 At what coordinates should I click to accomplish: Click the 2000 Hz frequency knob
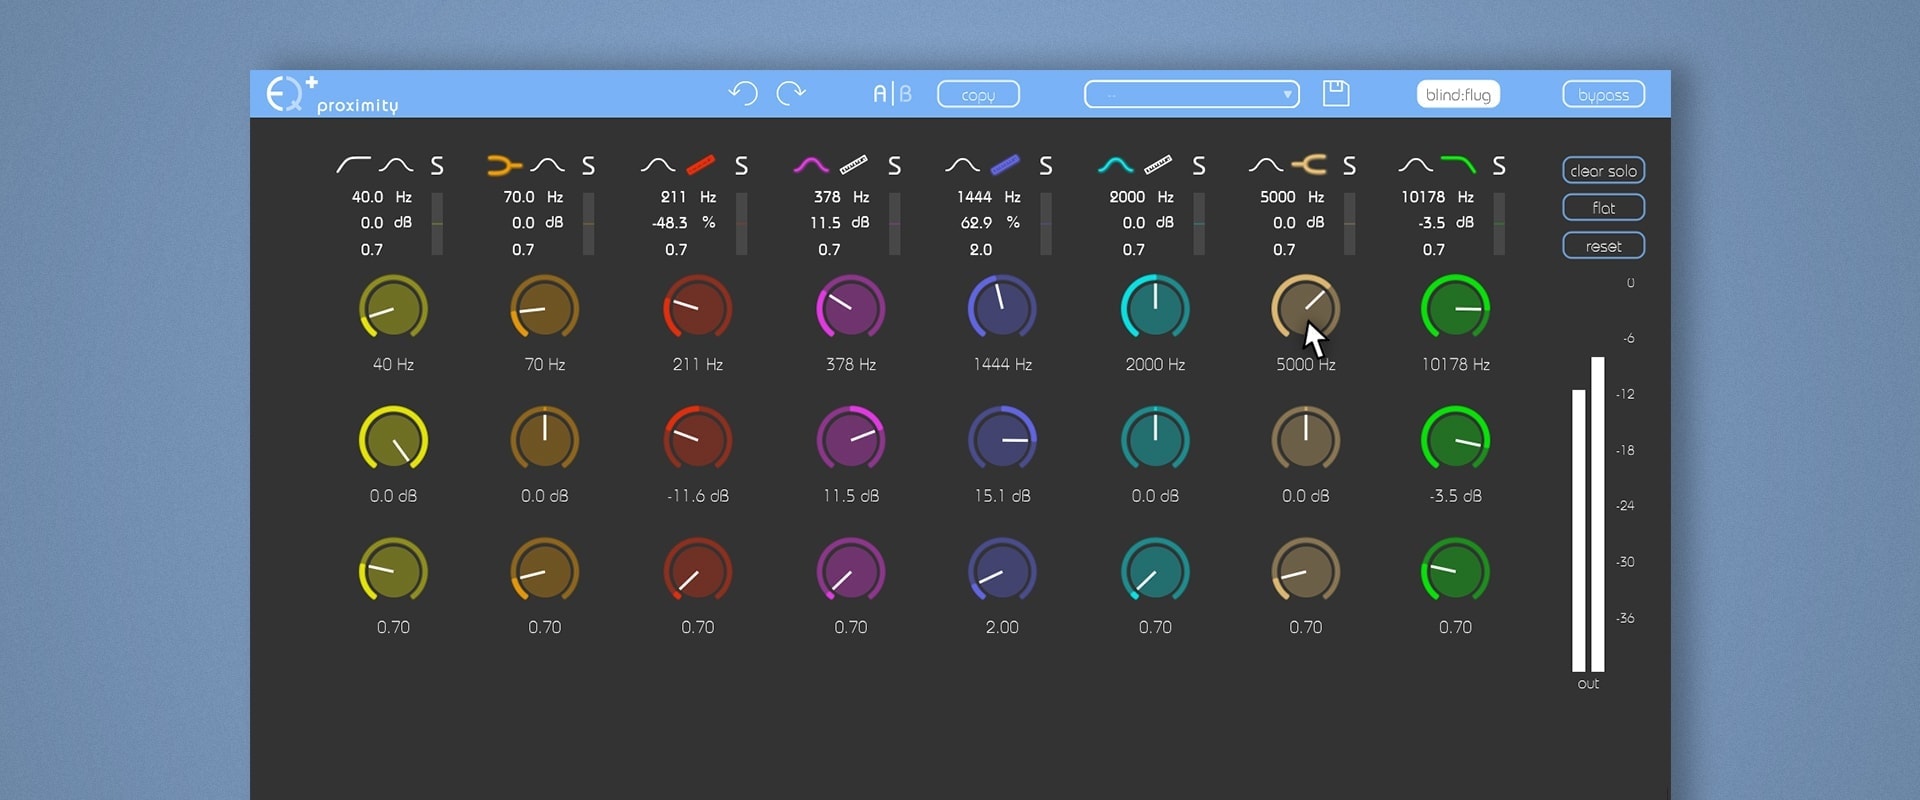coord(1155,309)
